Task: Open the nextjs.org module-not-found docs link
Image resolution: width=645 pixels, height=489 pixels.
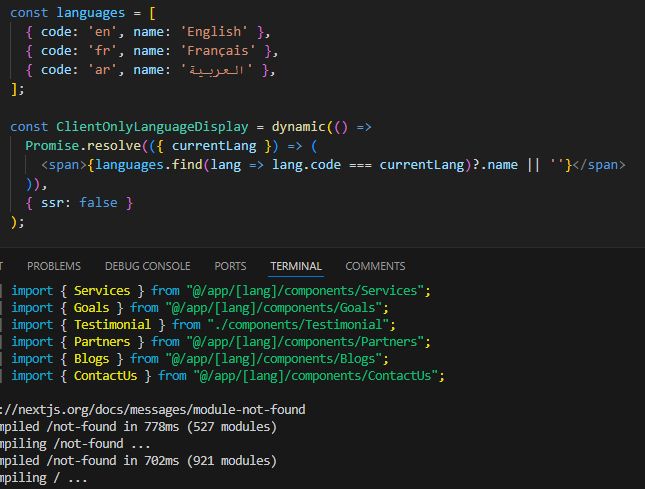Action: point(153,410)
